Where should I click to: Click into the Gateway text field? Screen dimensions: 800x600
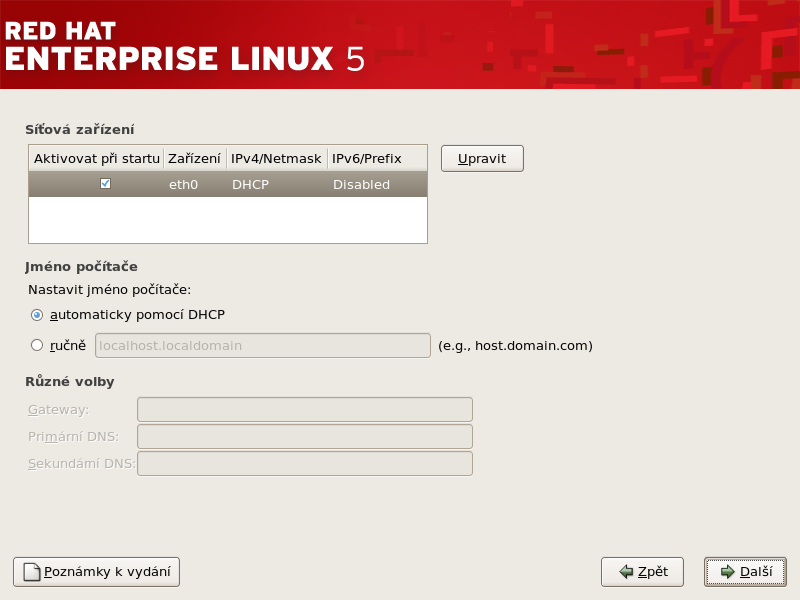tap(304, 410)
